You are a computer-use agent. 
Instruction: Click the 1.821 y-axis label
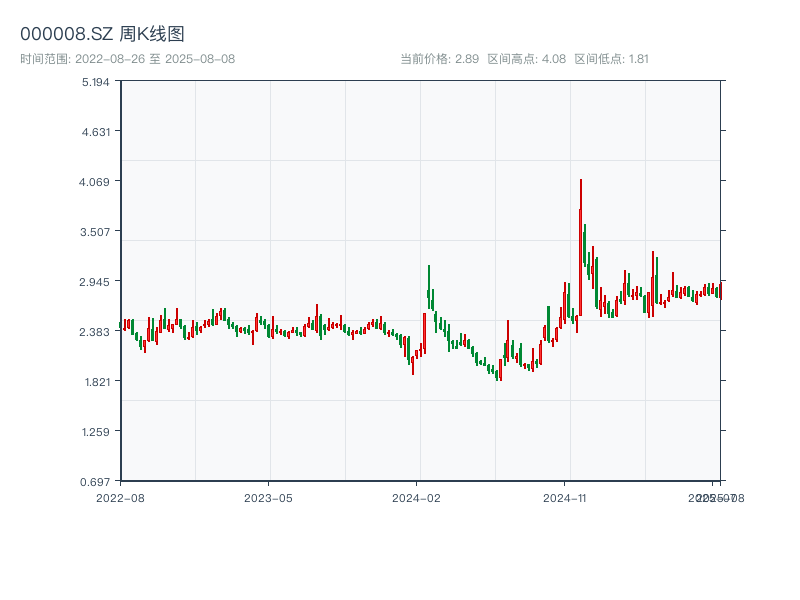(x=95, y=381)
